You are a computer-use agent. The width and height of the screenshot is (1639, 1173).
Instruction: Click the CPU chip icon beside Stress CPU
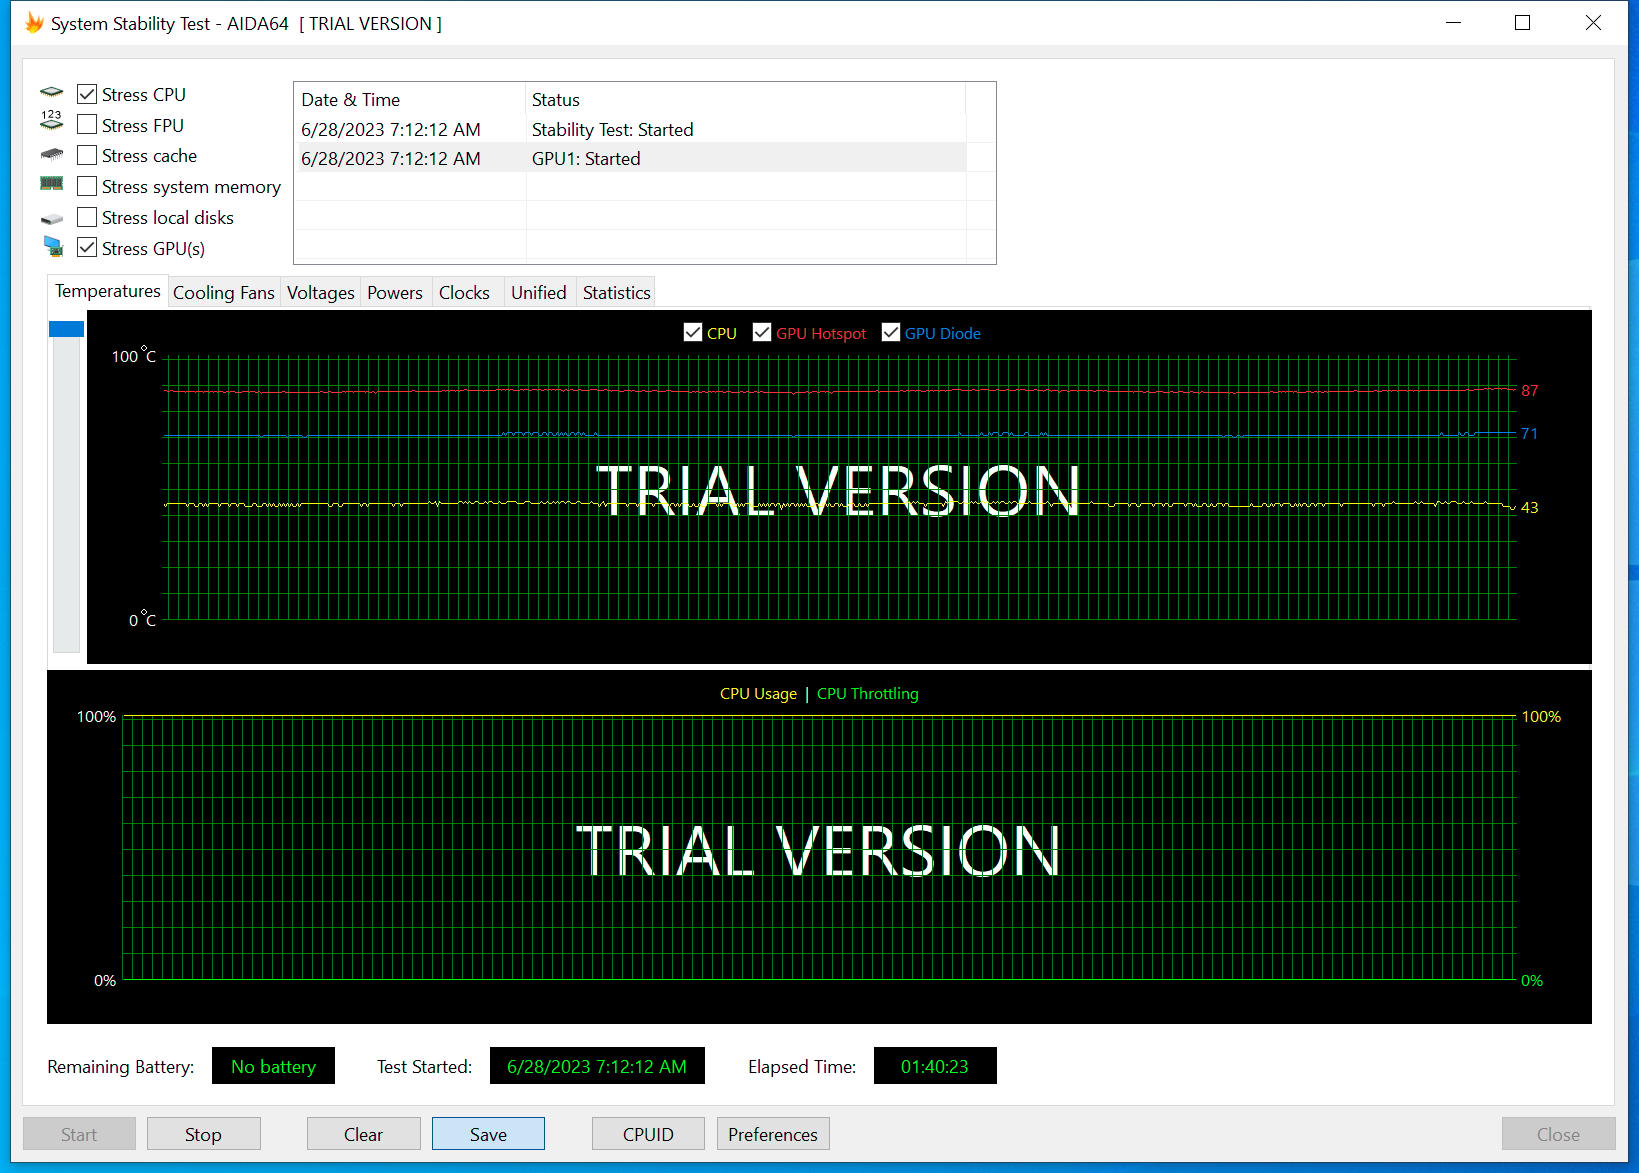pyautogui.click(x=52, y=93)
